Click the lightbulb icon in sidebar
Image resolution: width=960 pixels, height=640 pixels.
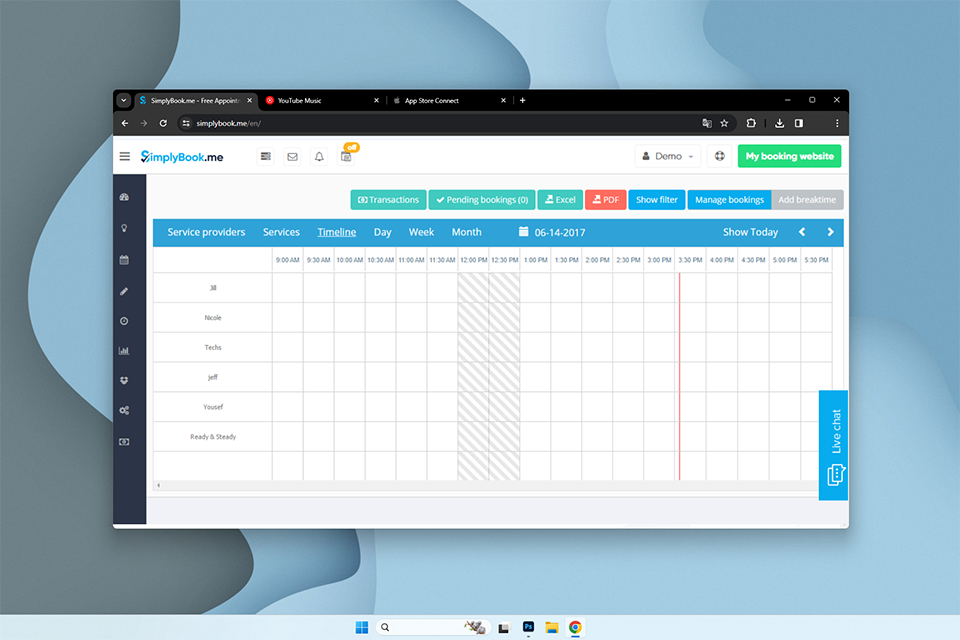(124, 228)
